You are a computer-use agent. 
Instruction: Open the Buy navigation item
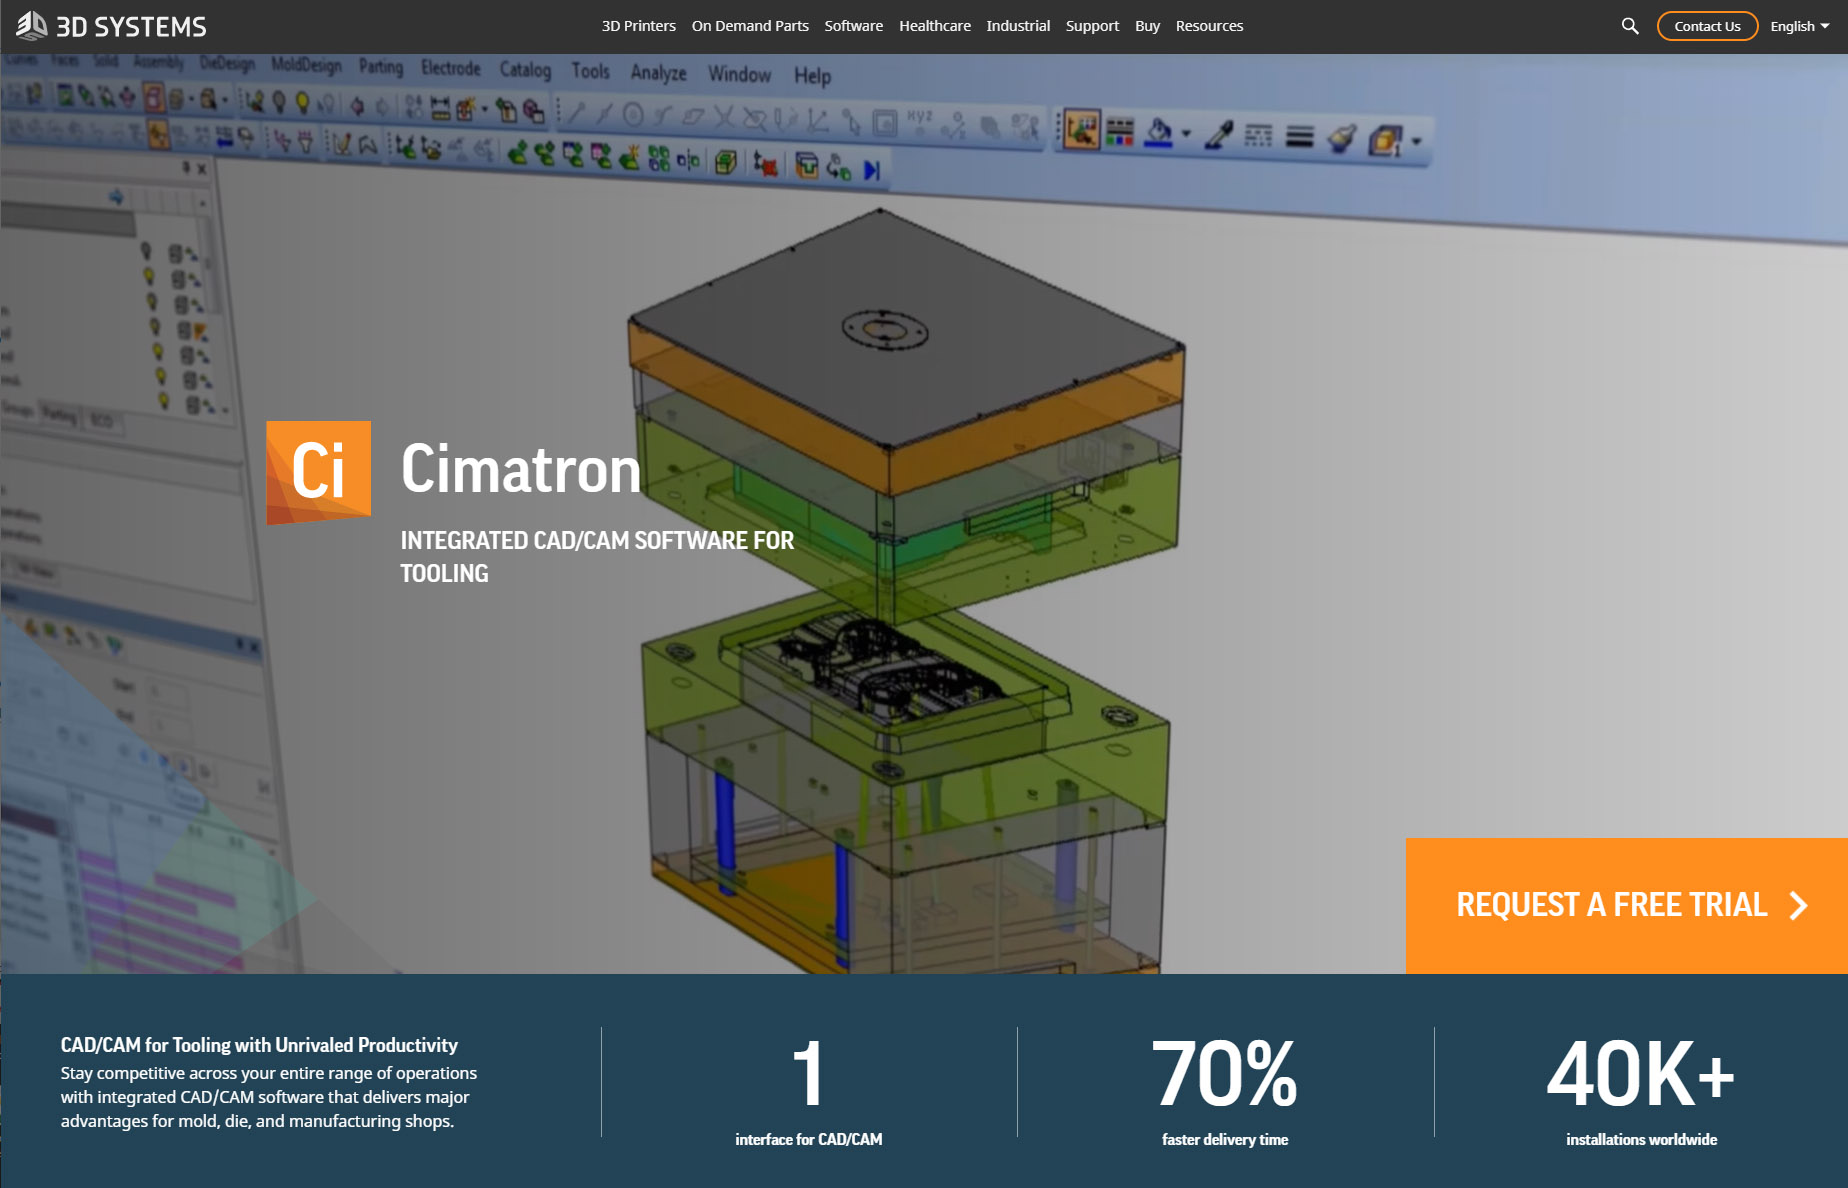pyautogui.click(x=1147, y=26)
